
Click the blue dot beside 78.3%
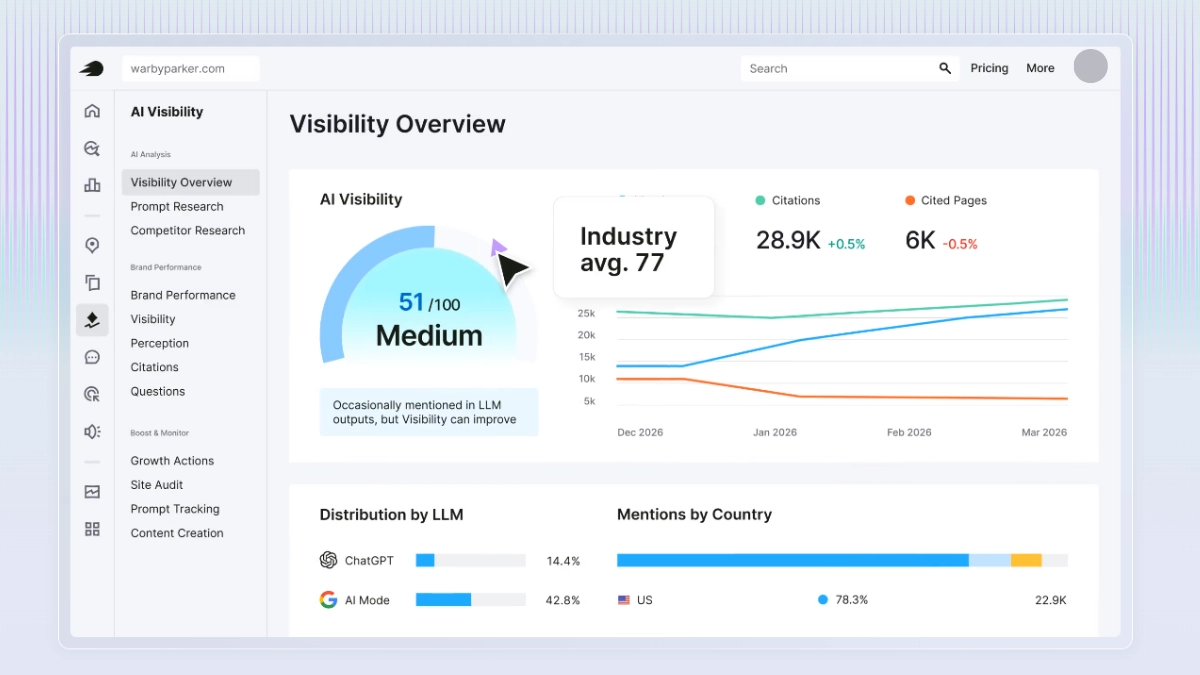click(x=823, y=600)
